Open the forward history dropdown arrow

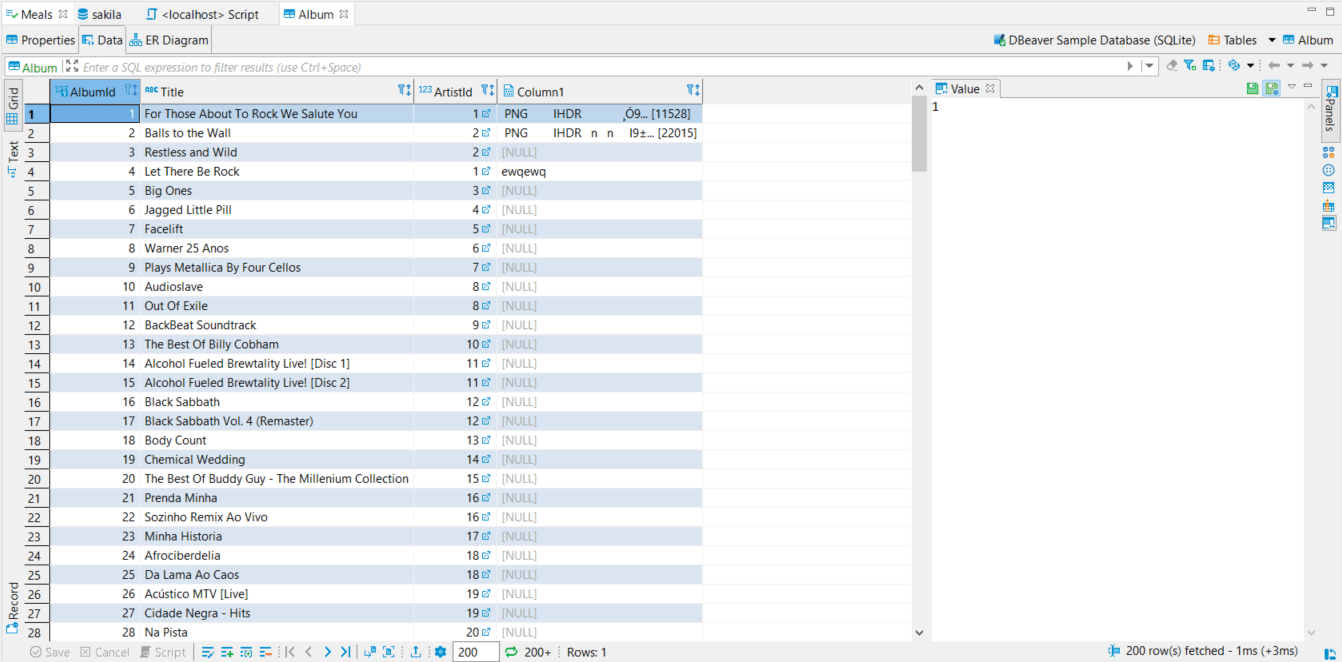pyautogui.click(x=1324, y=66)
